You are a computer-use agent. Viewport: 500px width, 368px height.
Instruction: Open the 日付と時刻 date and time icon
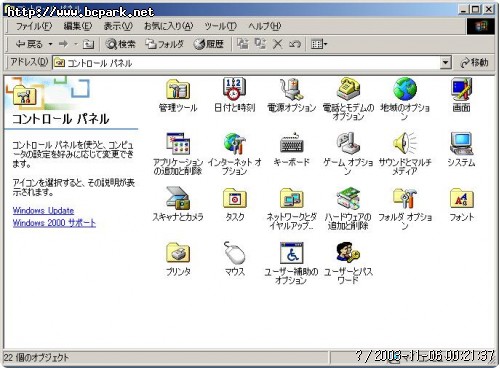234,89
